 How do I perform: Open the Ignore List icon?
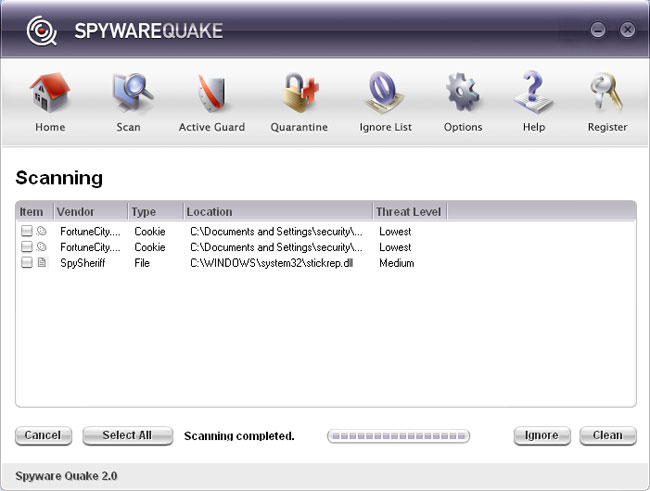tap(383, 92)
